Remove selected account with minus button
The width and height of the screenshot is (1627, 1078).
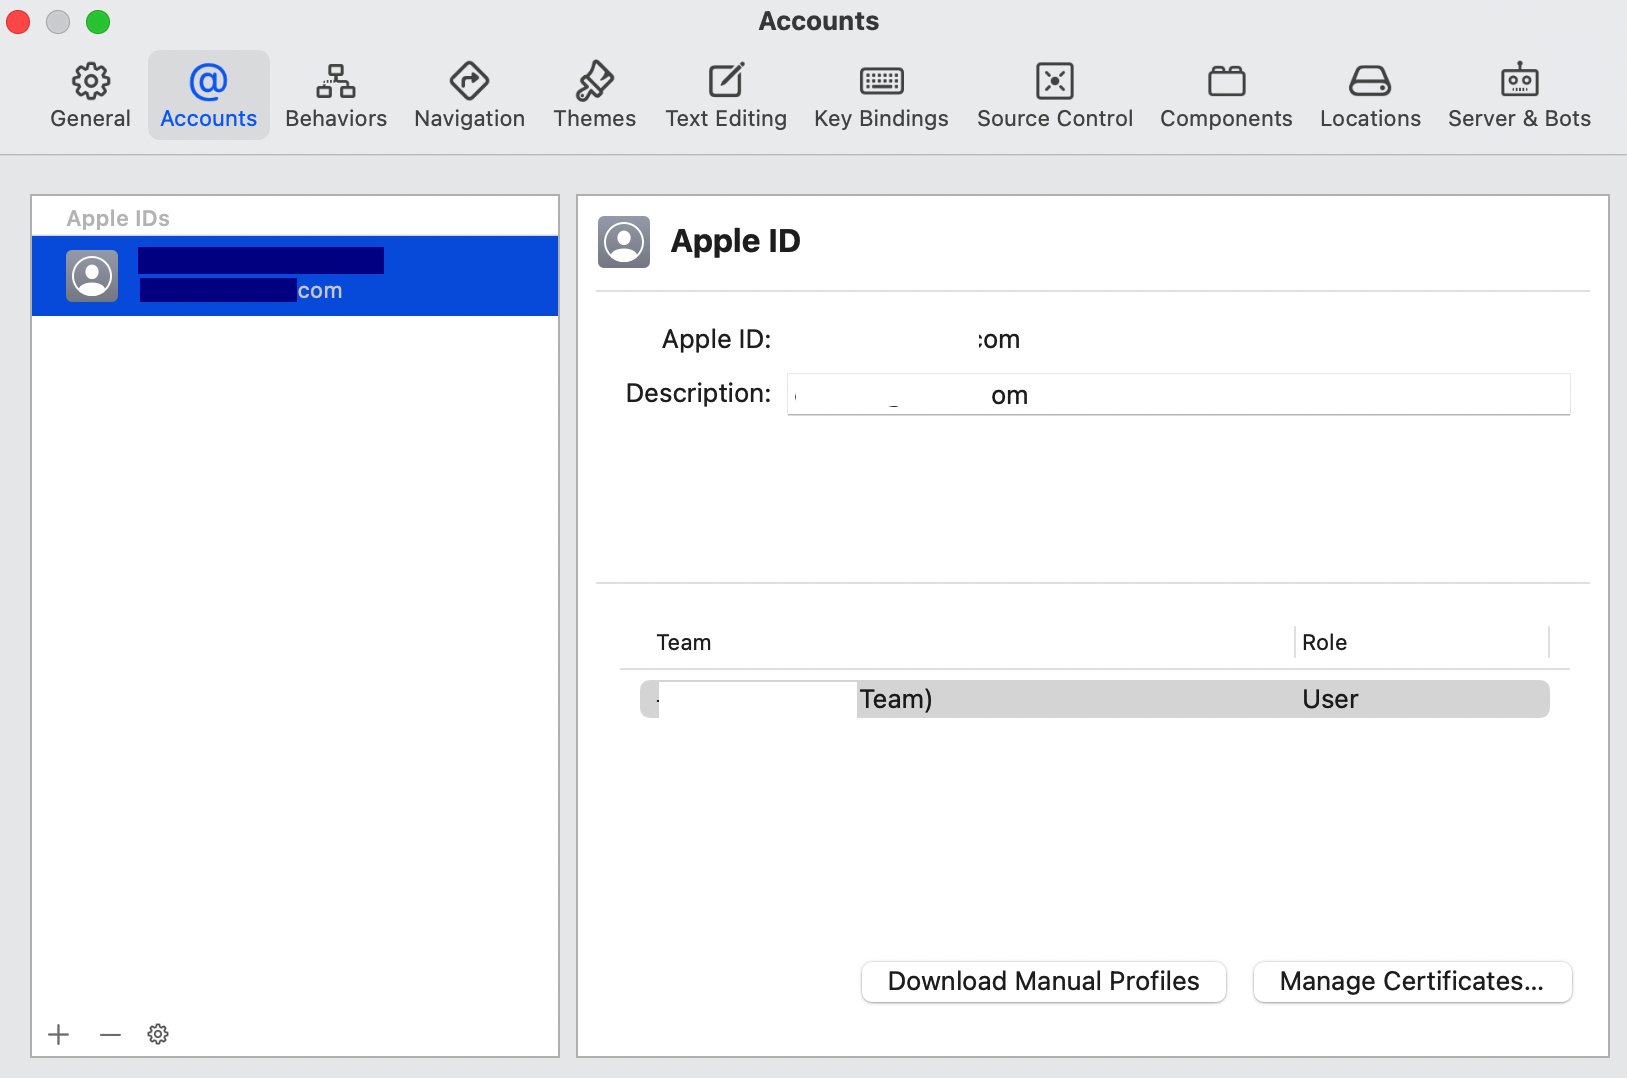(110, 1034)
